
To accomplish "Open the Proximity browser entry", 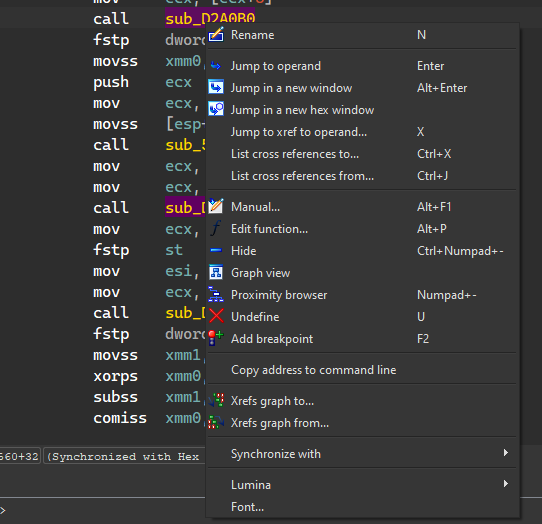I will coord(362,295).
